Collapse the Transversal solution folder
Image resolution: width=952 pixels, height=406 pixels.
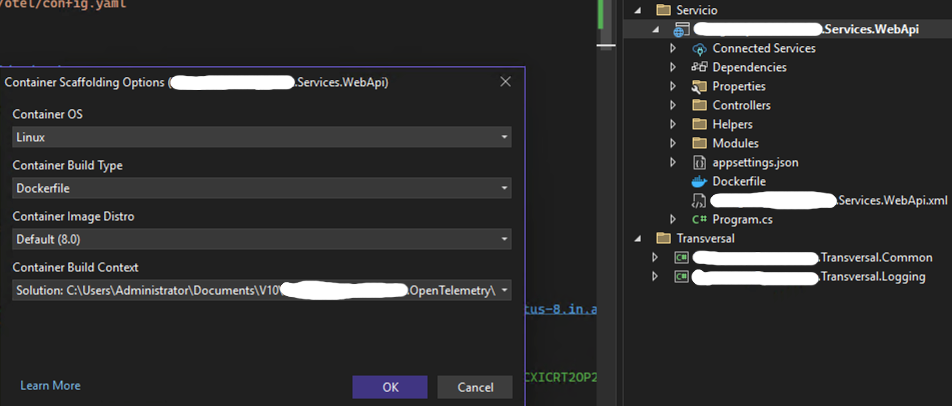tap(637, 238)
